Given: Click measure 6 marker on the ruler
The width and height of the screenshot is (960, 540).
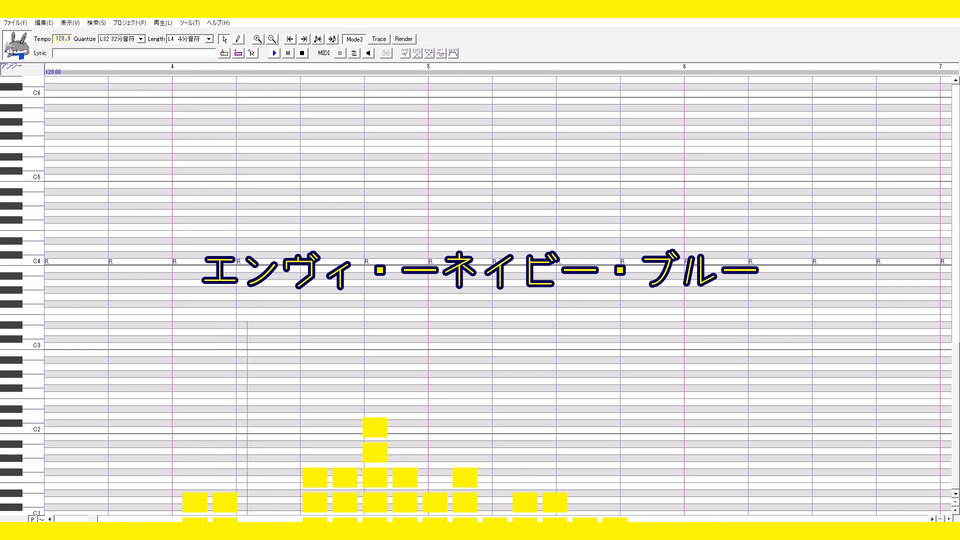Looking at the screenshot, I should (684, 66).
